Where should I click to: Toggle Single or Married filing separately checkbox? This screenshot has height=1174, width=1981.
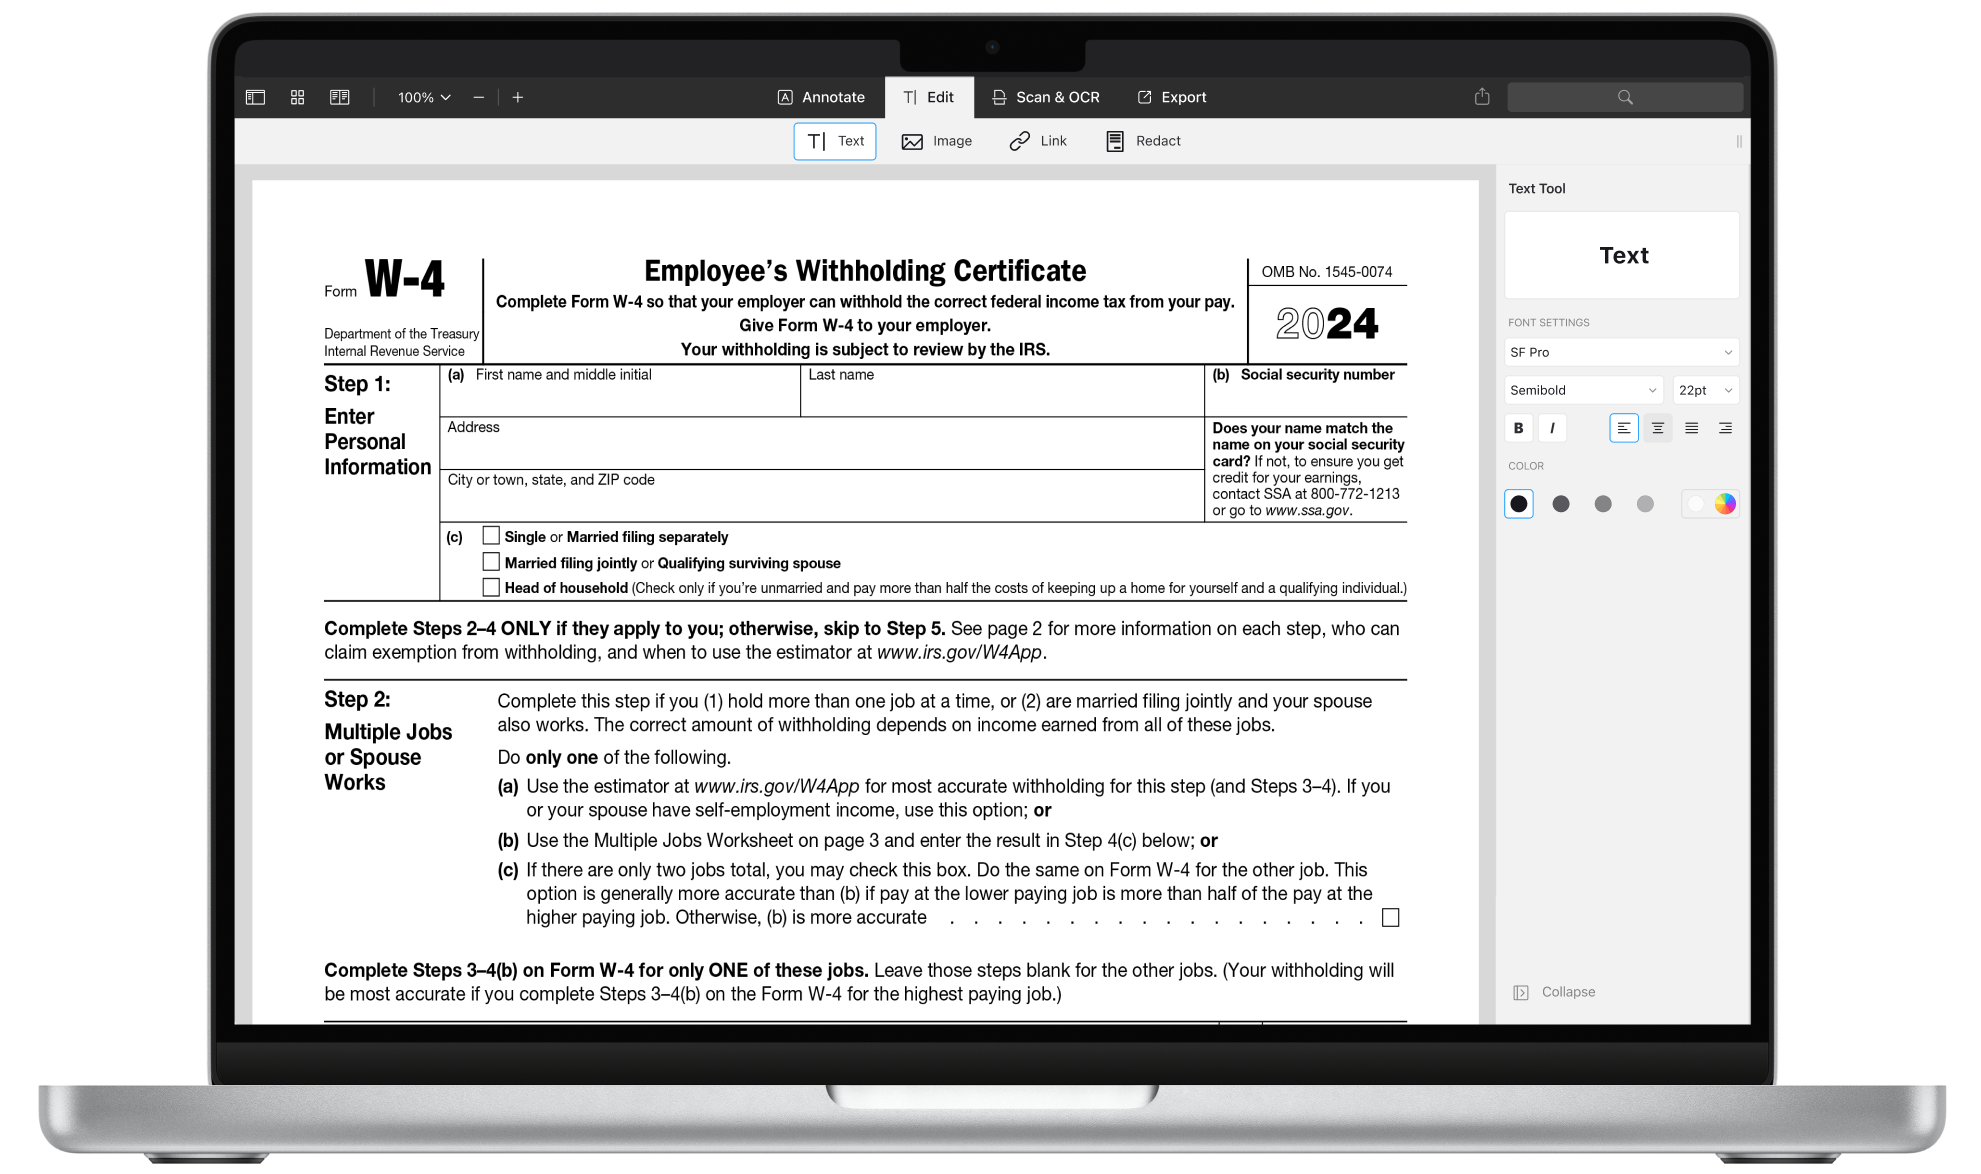(x=490, y=535)
